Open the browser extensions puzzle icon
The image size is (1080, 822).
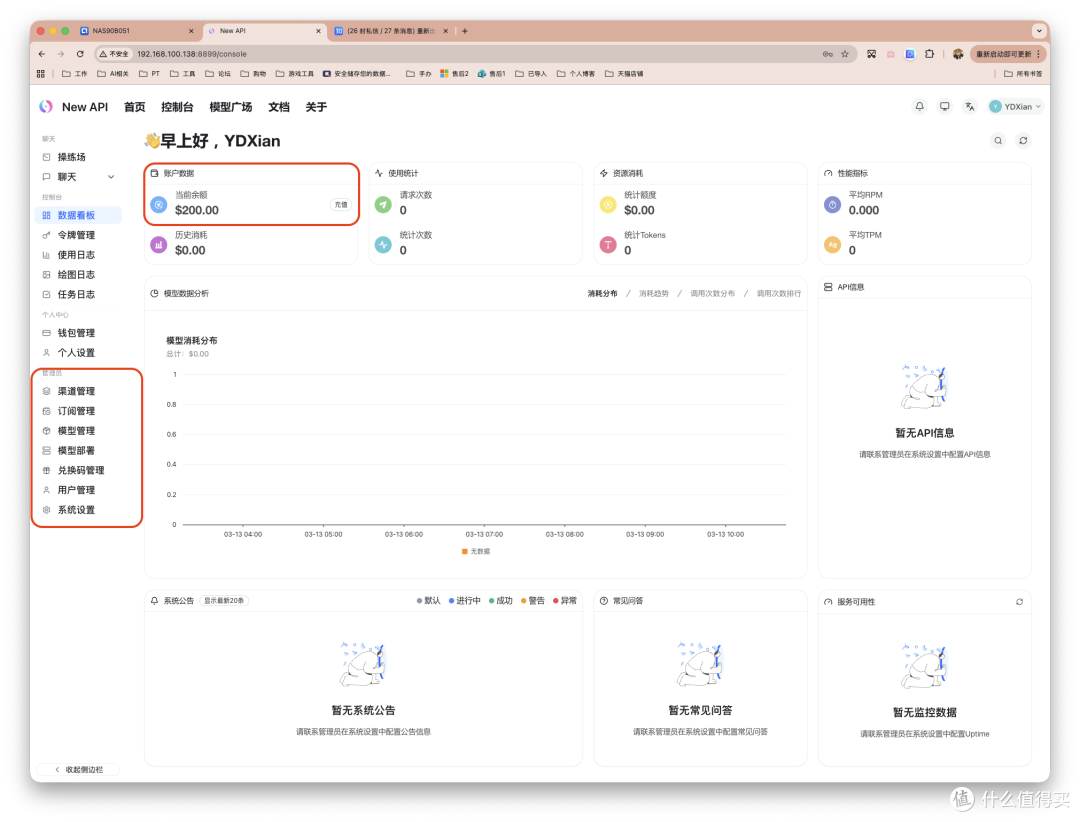pyautogui.click(x=929, y=54)
